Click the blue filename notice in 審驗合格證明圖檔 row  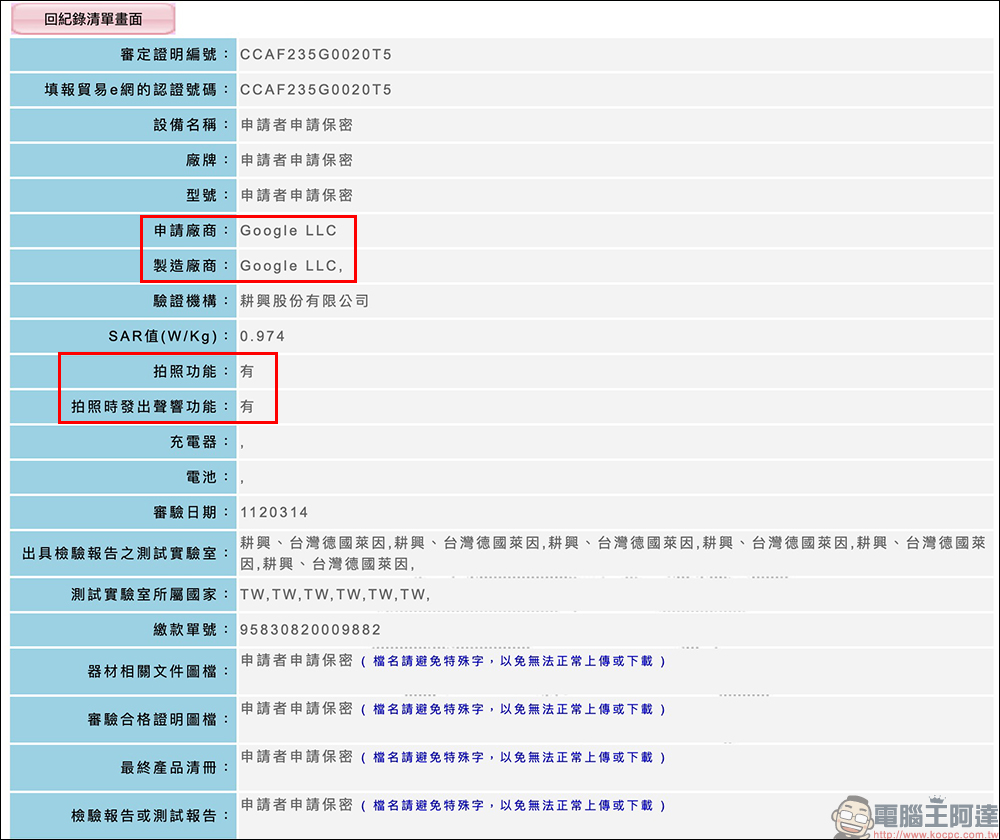pyautogui.click(x=513, y=709)
